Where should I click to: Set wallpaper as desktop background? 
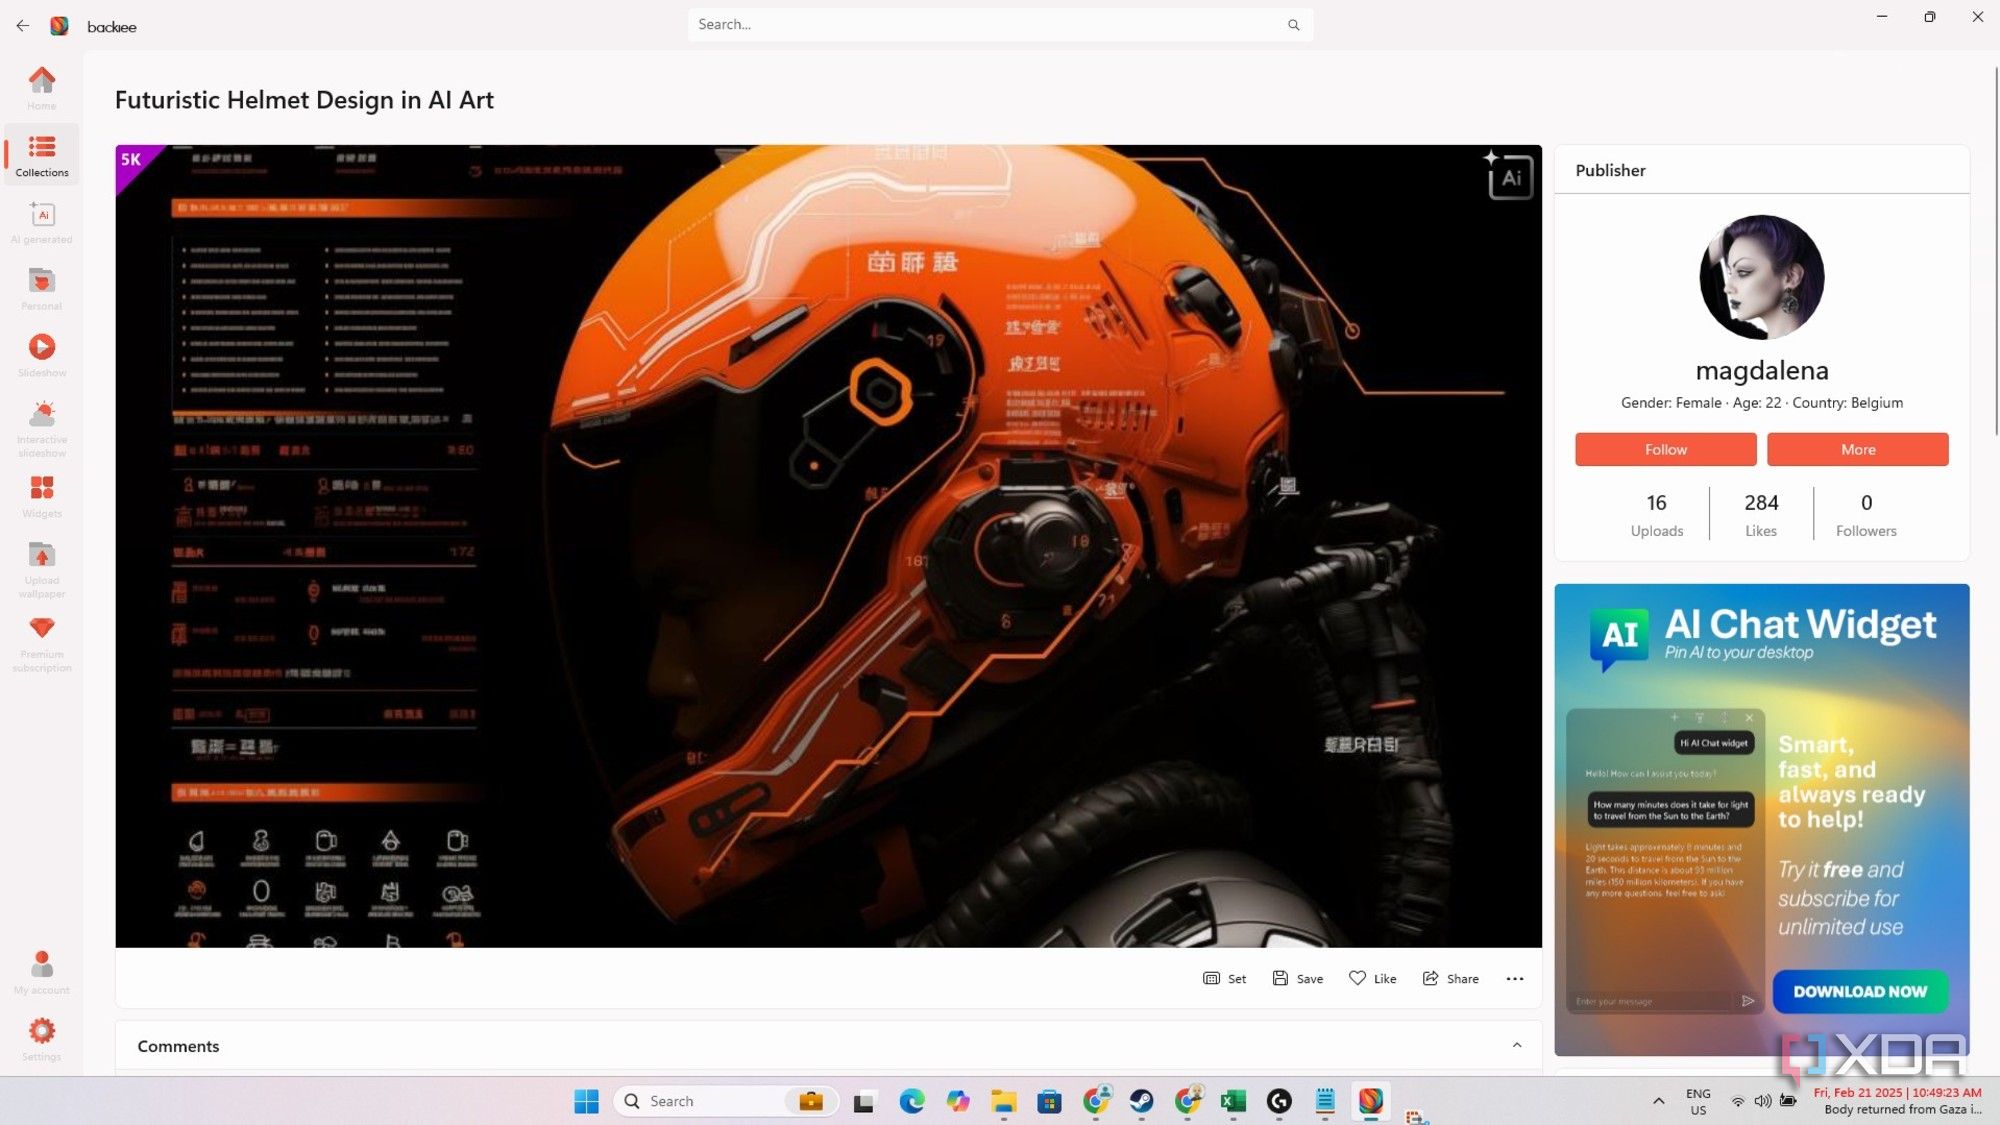coord(1224,978)
